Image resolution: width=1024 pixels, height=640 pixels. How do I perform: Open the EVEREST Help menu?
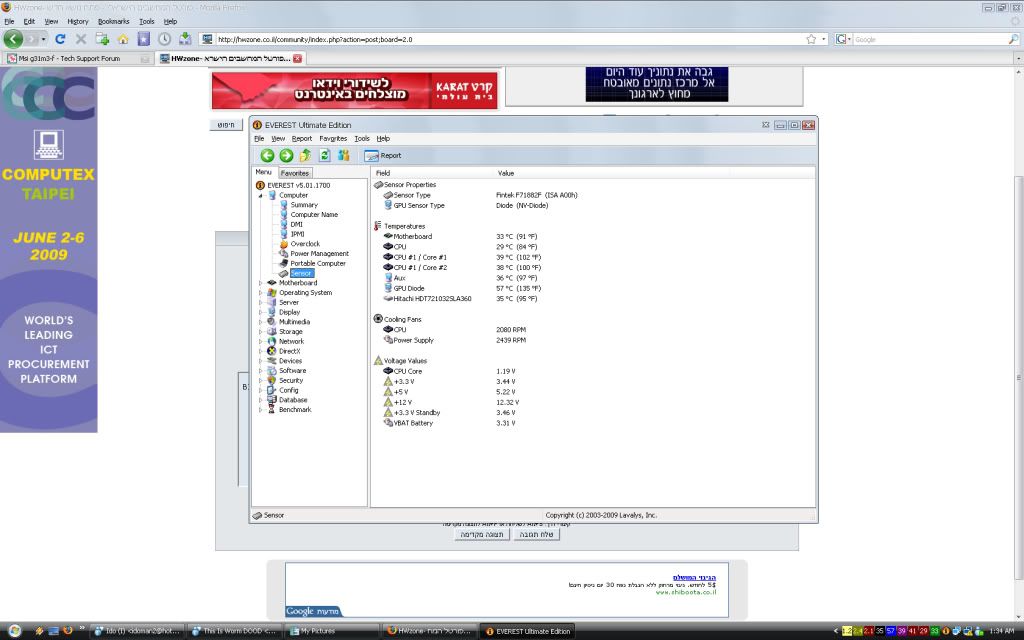383,138
